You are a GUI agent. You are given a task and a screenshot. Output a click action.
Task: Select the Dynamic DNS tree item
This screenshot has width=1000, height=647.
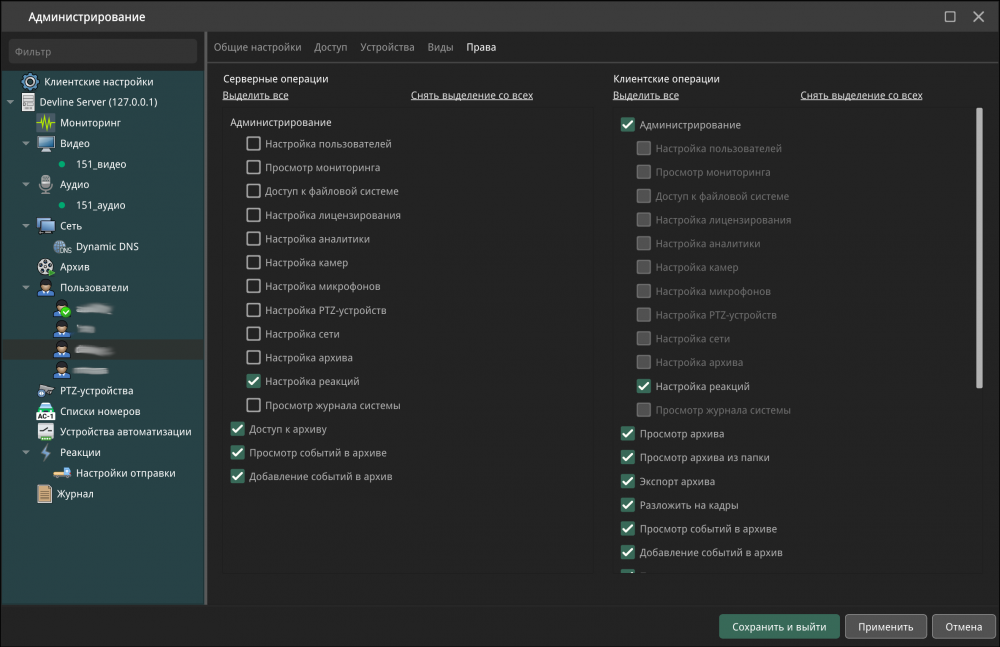[107, 247]
